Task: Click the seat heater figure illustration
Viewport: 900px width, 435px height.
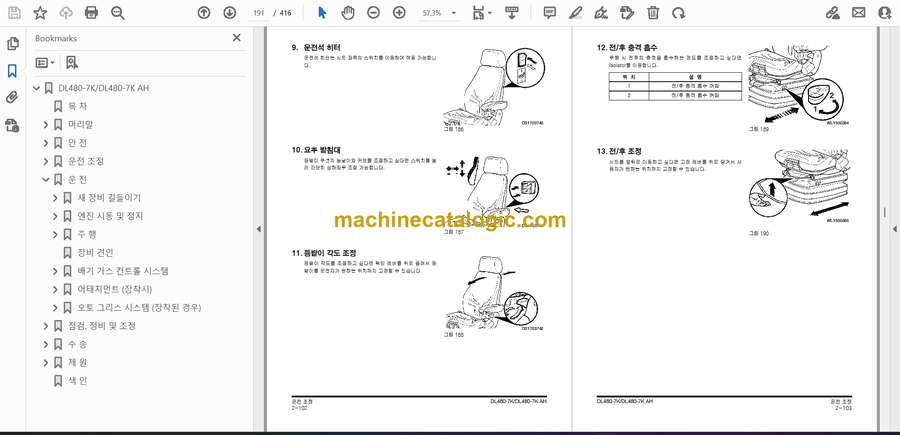Action: [x=493, y=87]
